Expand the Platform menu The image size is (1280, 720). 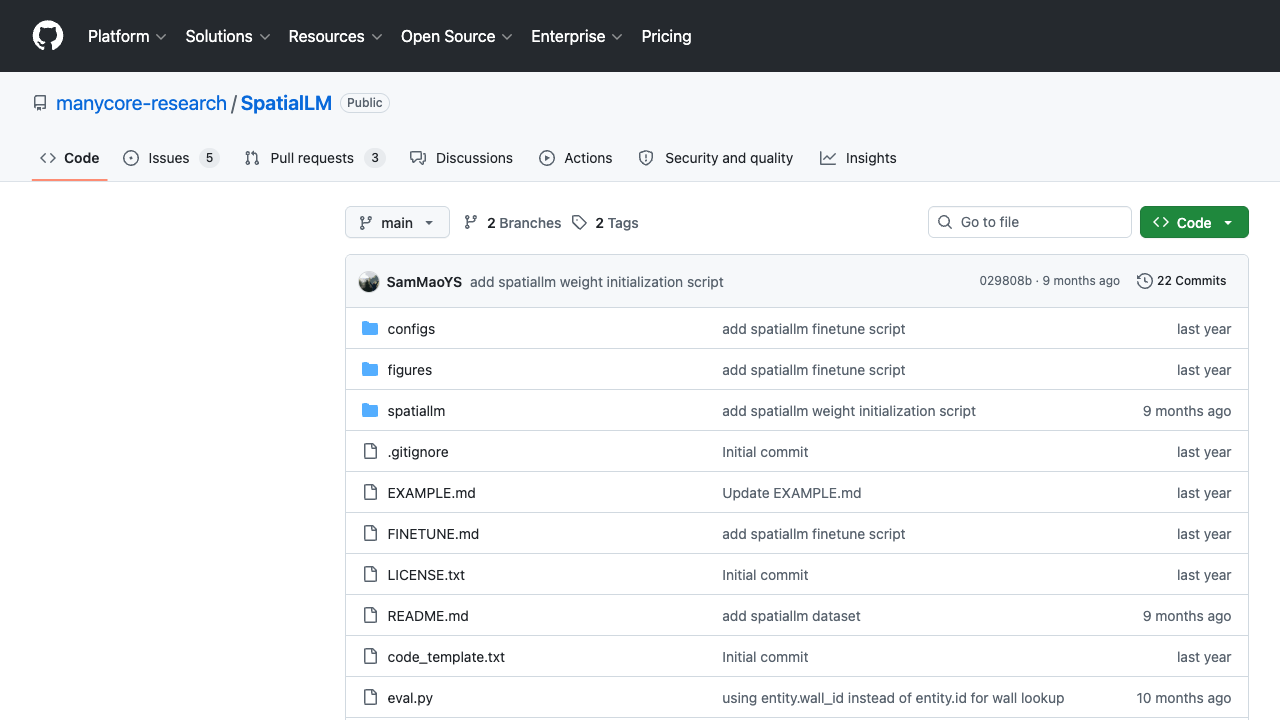[x=127, y=36]
